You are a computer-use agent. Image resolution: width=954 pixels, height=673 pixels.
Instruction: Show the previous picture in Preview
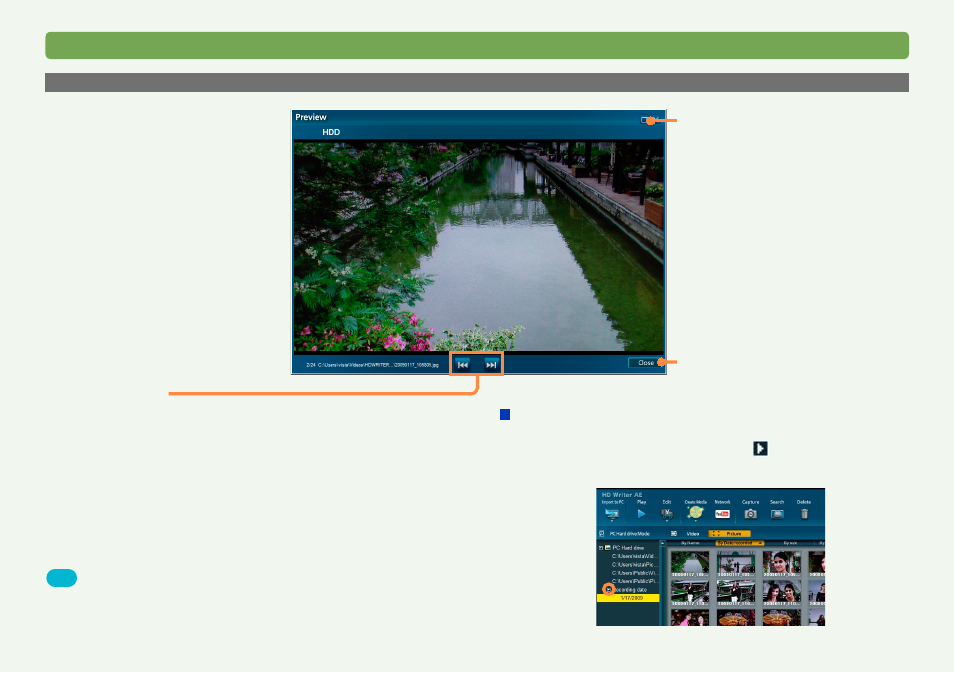[x=462, y=364]
